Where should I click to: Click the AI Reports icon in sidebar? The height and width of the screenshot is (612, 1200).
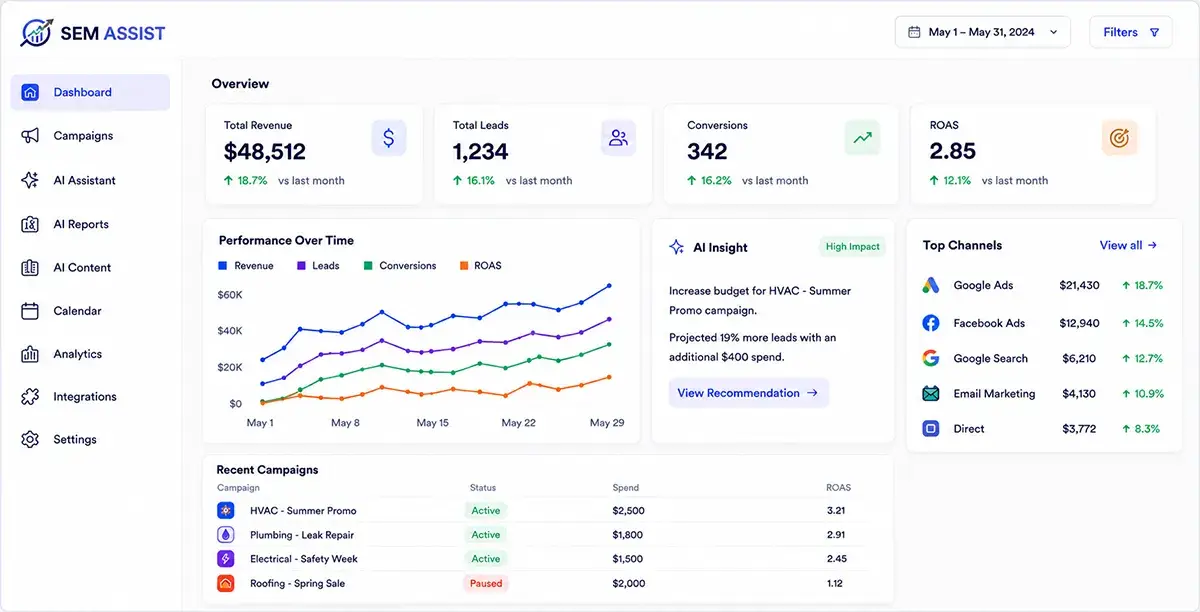point(30,224)
